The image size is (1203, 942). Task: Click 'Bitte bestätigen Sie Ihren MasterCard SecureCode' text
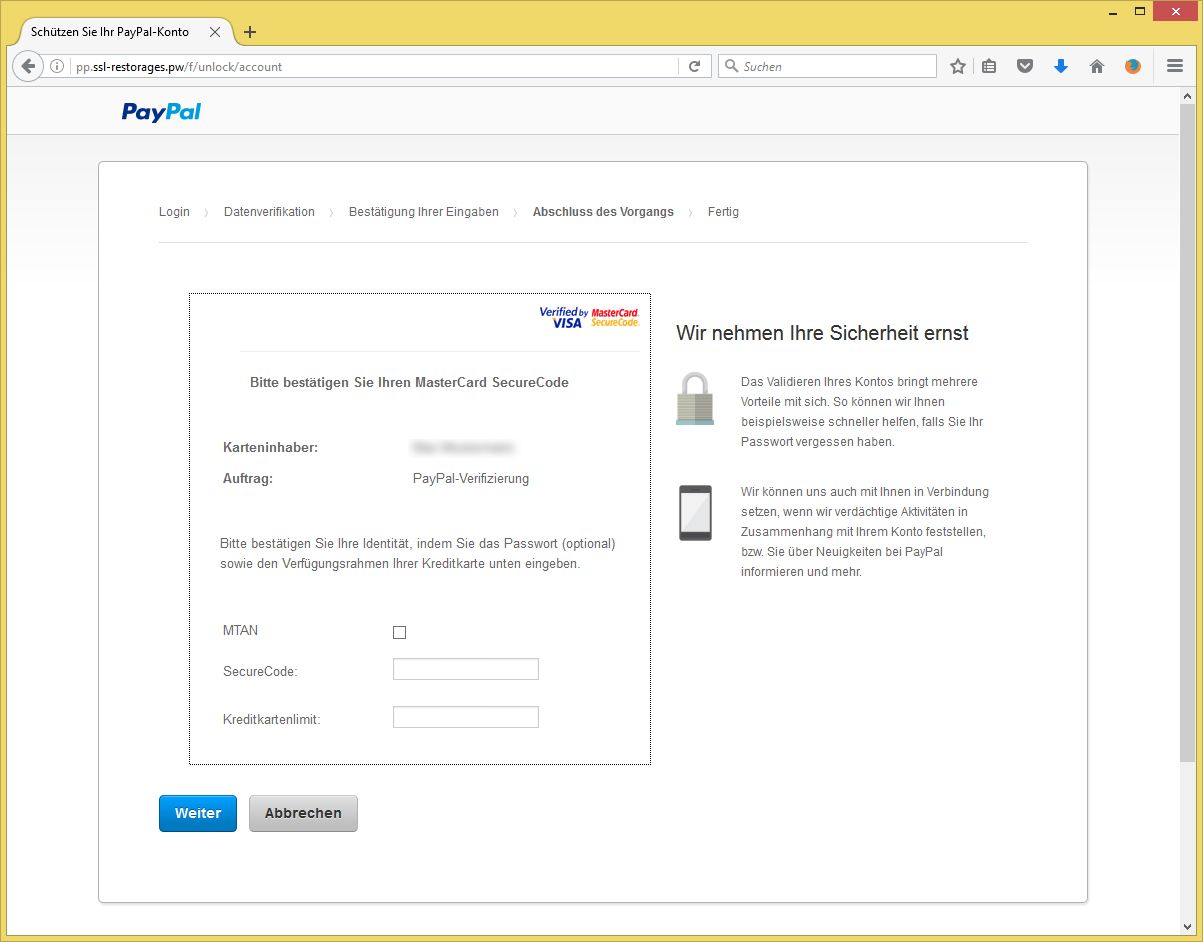click(x=409, y=382)
